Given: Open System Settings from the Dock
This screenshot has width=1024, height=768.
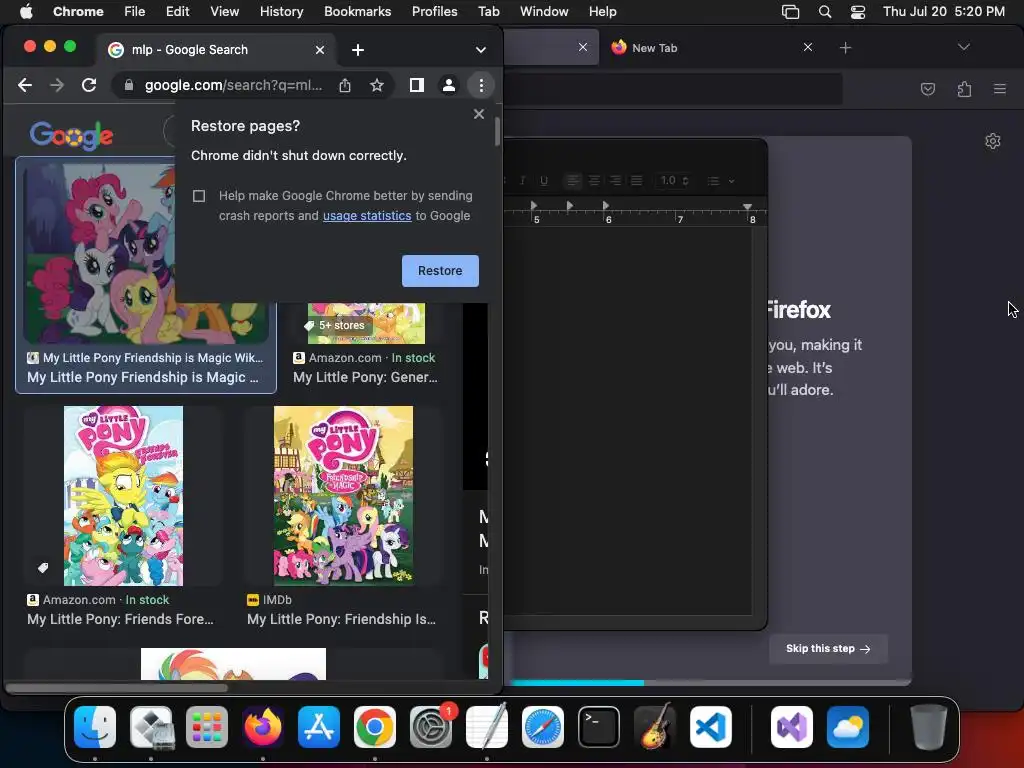Looking at the screenshot, I should 431,727.
